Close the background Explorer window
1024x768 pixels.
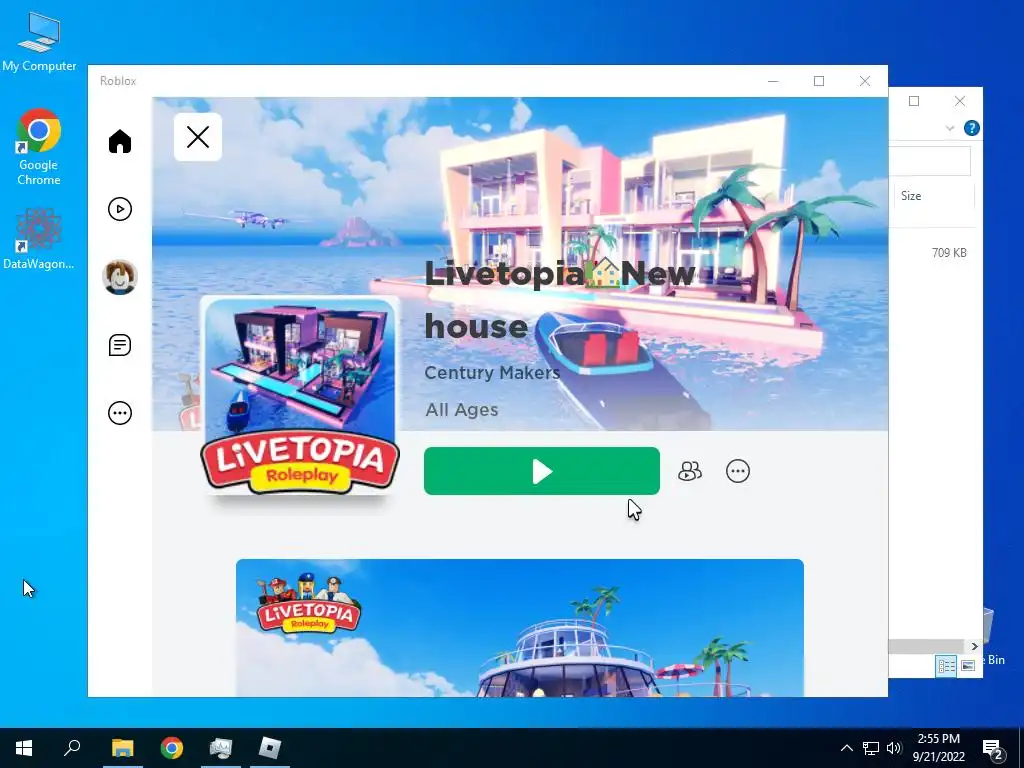(x=959, y=101)
